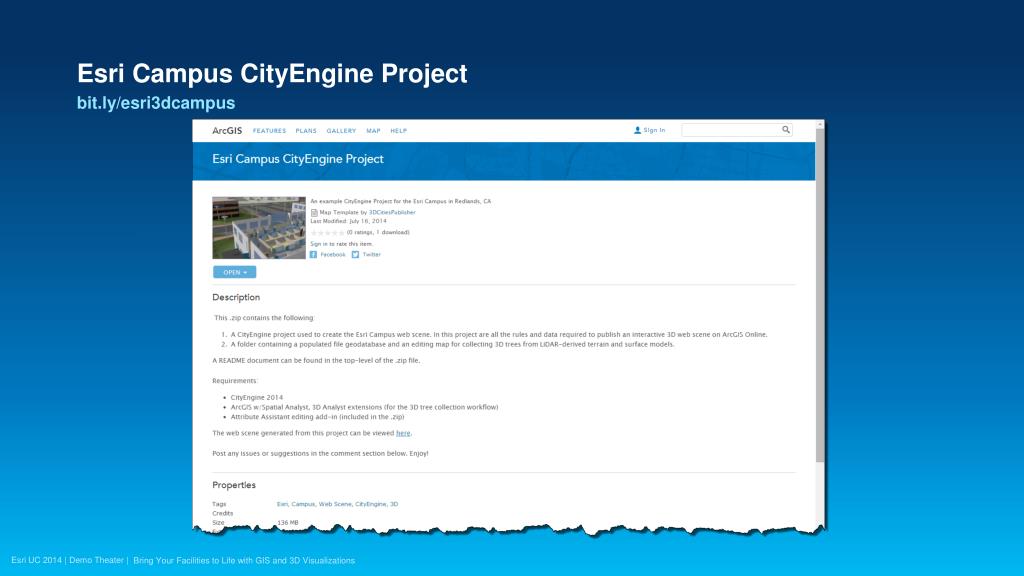Click the '136 MB' size value
The width and height of the screenshot is (1024, 576).
[287, 522]
